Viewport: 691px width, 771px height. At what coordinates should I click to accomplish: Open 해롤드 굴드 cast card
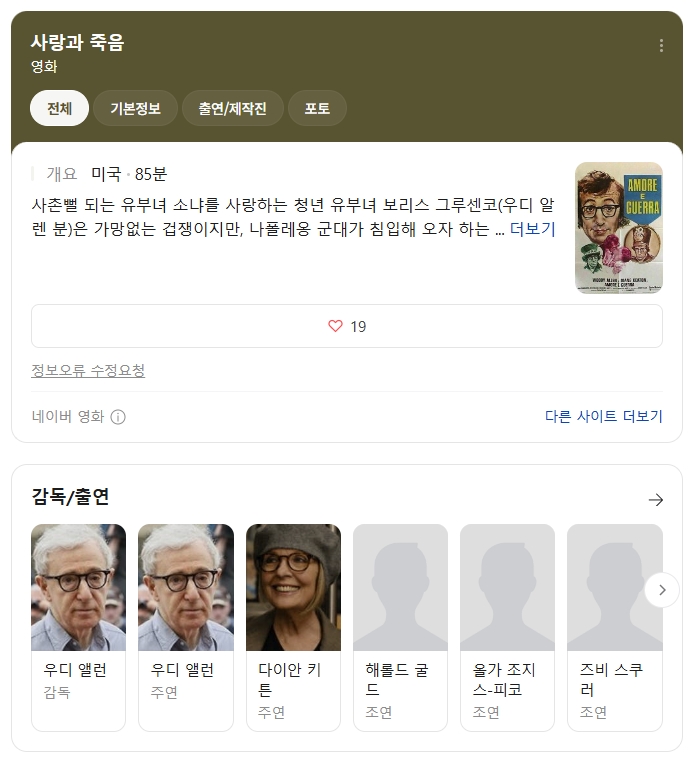coord(400,627)
